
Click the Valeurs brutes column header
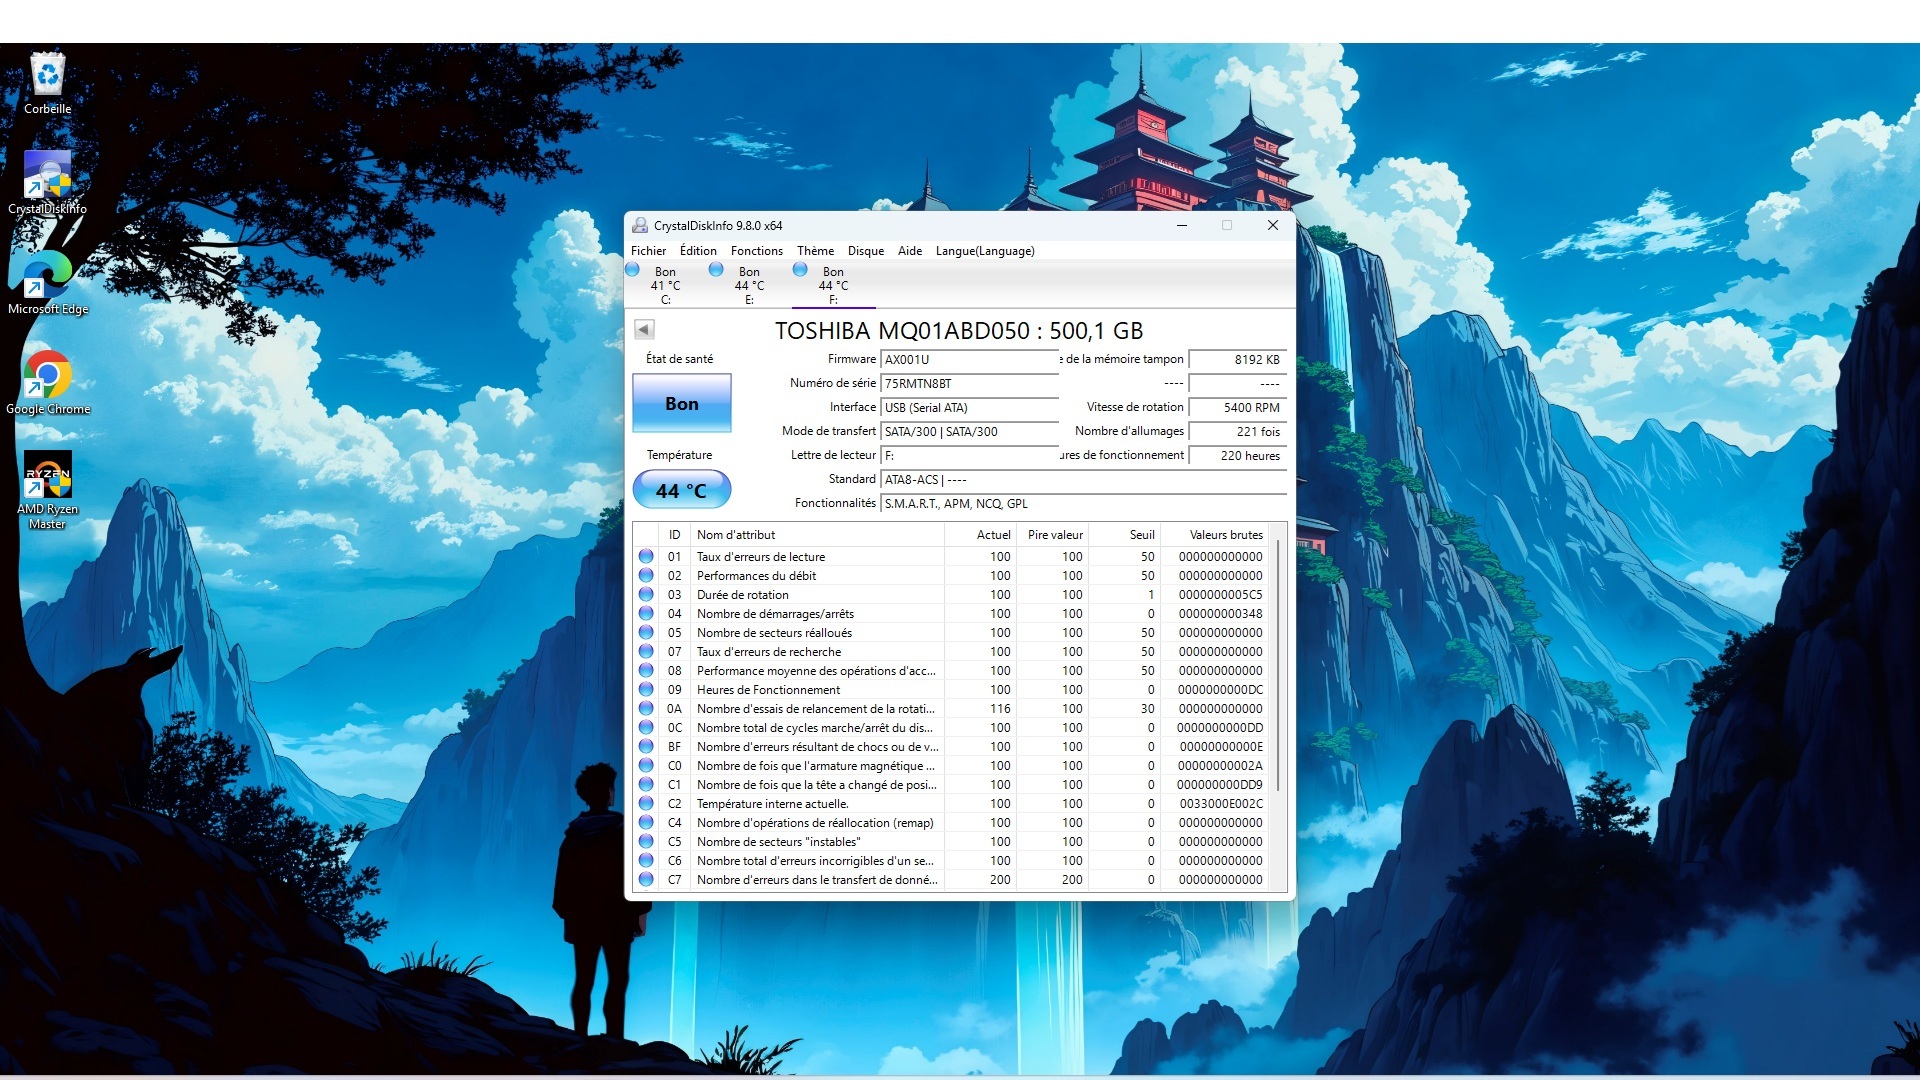(1225, 535)
